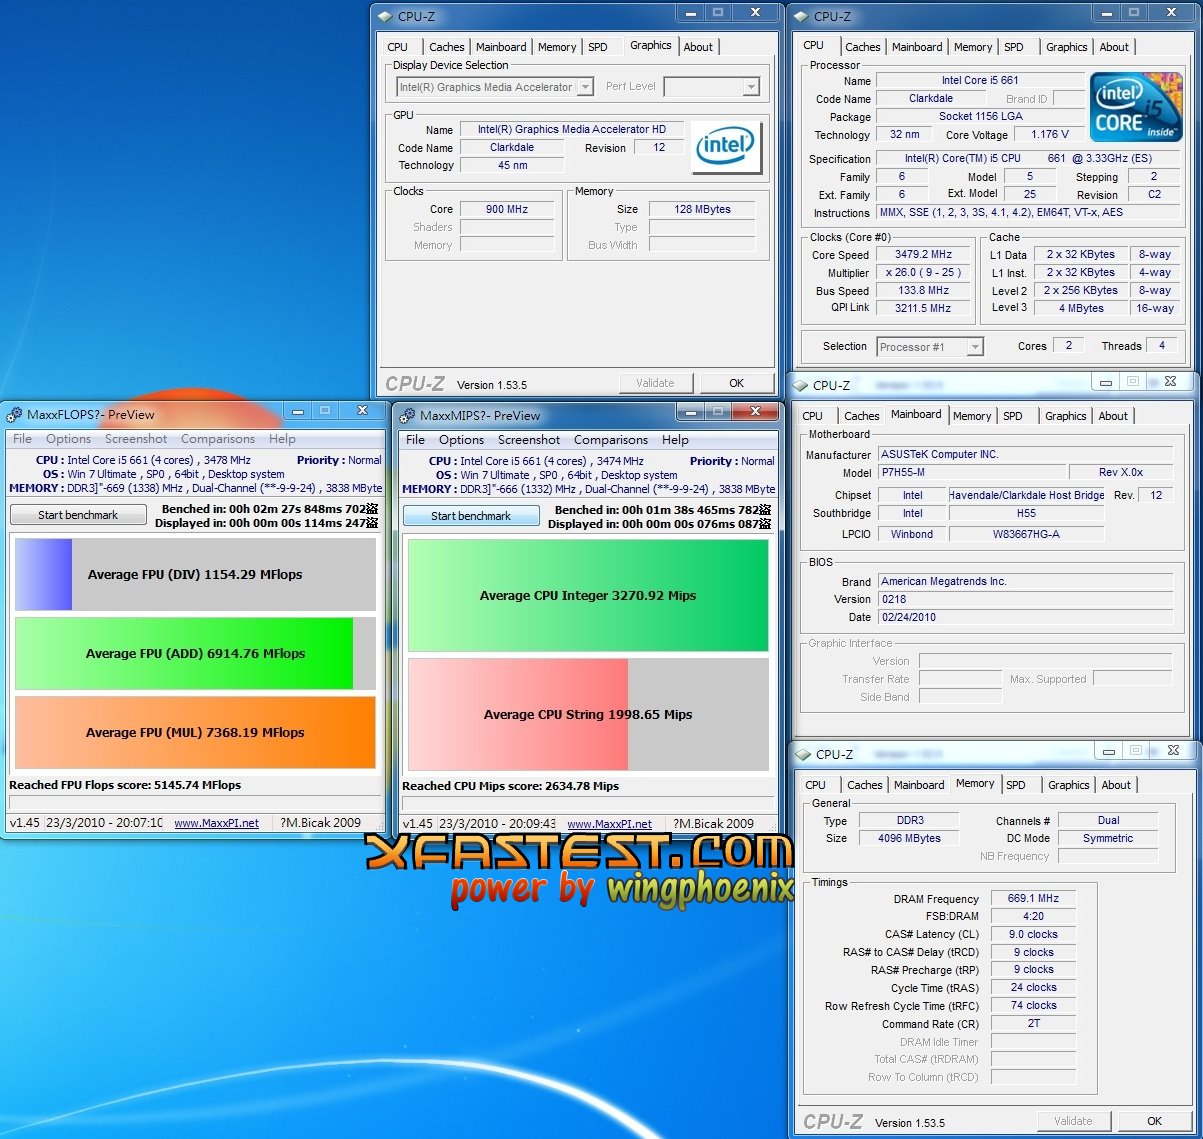
Task: Click OK in the CPU-Z Memory window
Action: point(1154,1121)
